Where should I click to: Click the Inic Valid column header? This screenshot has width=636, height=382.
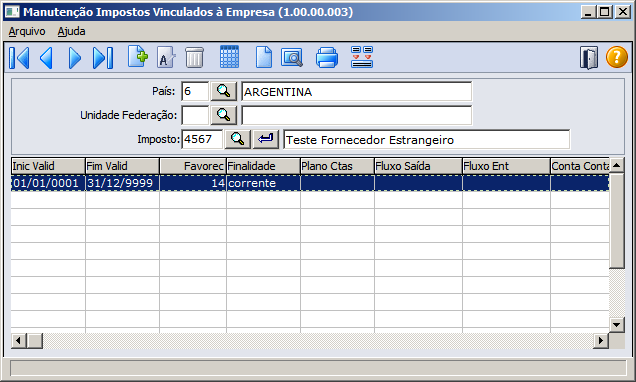tap(48, 166)
